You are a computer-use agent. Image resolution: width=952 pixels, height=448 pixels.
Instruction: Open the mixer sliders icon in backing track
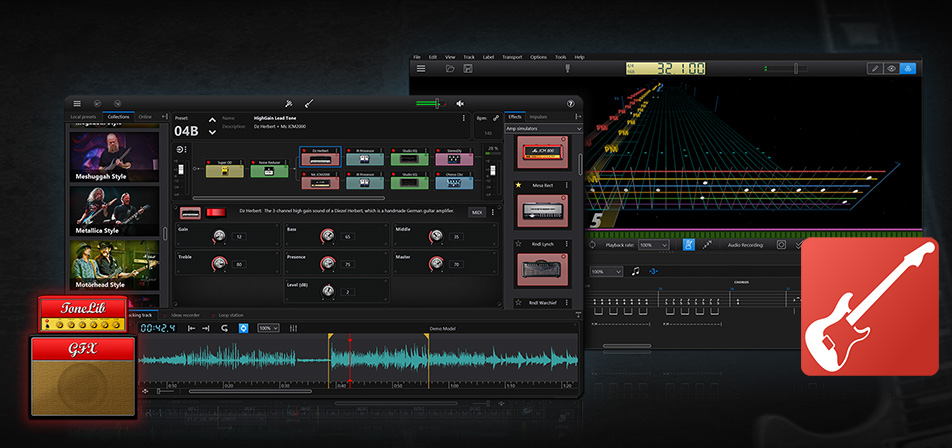pos(294,328)
